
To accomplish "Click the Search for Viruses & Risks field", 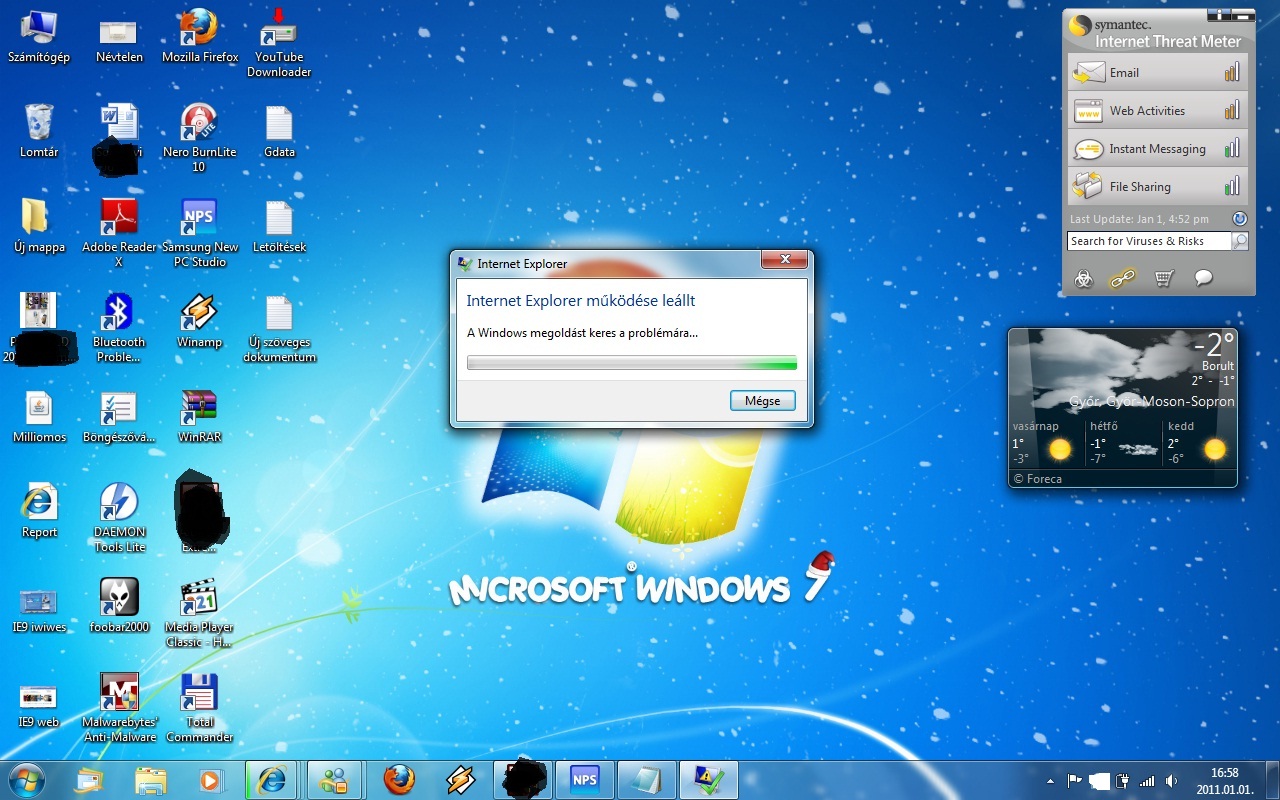I will 1148,241.
